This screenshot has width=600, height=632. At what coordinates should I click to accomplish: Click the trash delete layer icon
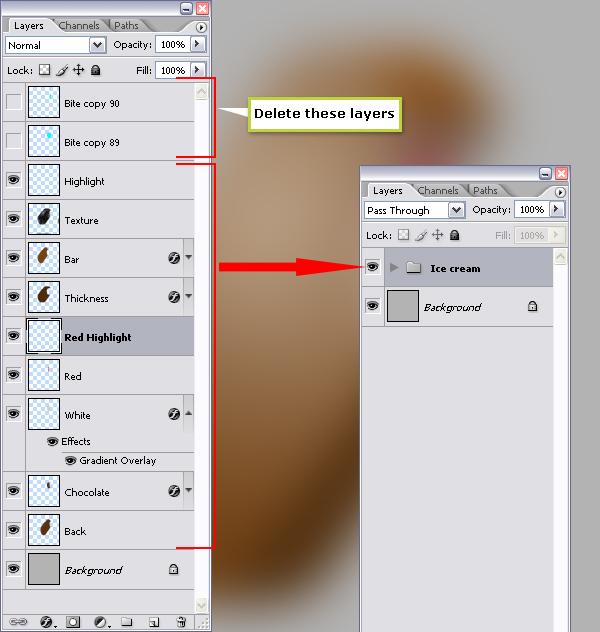click(x=181, y=622)
